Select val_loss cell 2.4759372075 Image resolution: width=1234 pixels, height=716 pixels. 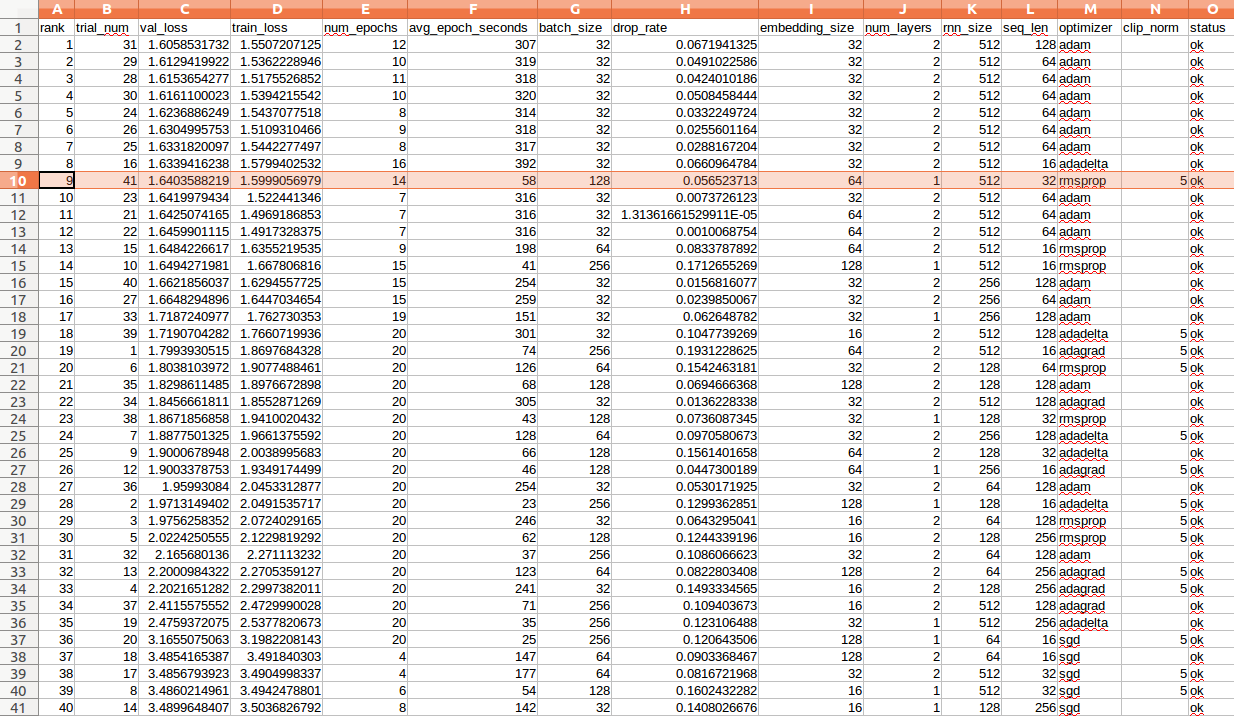coord(187,622)
